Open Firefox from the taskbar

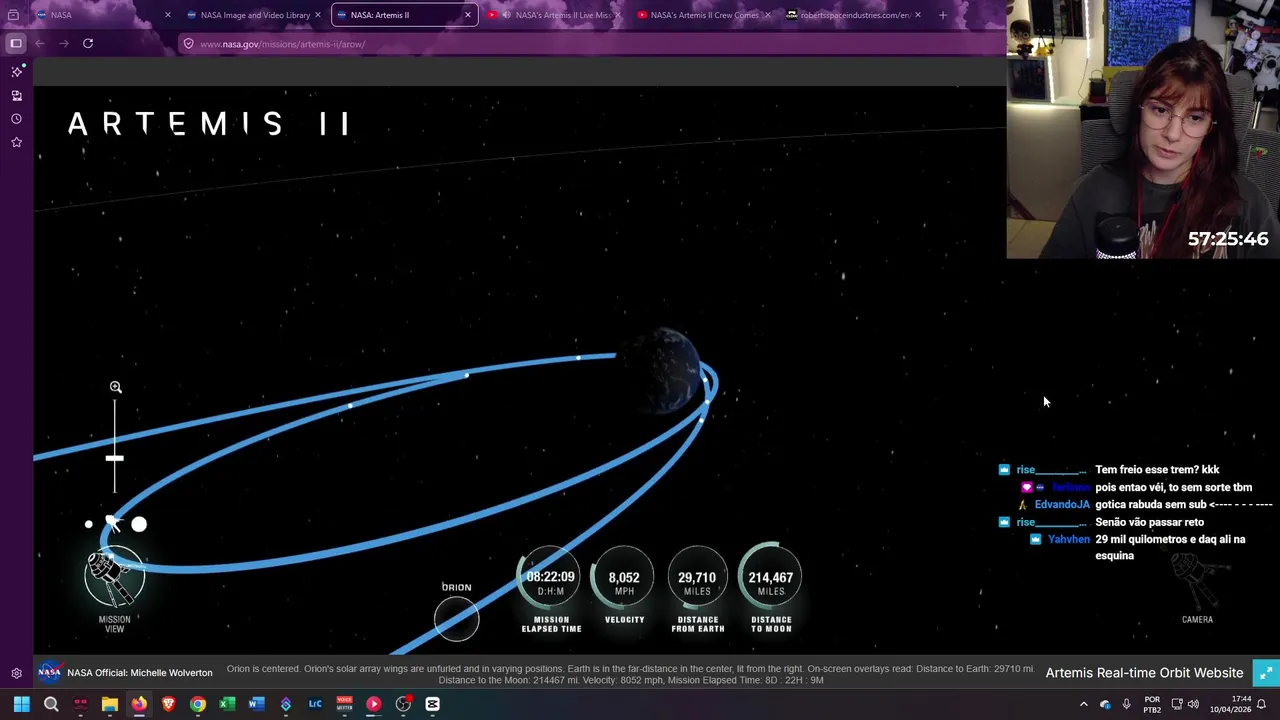pos(139,704)
